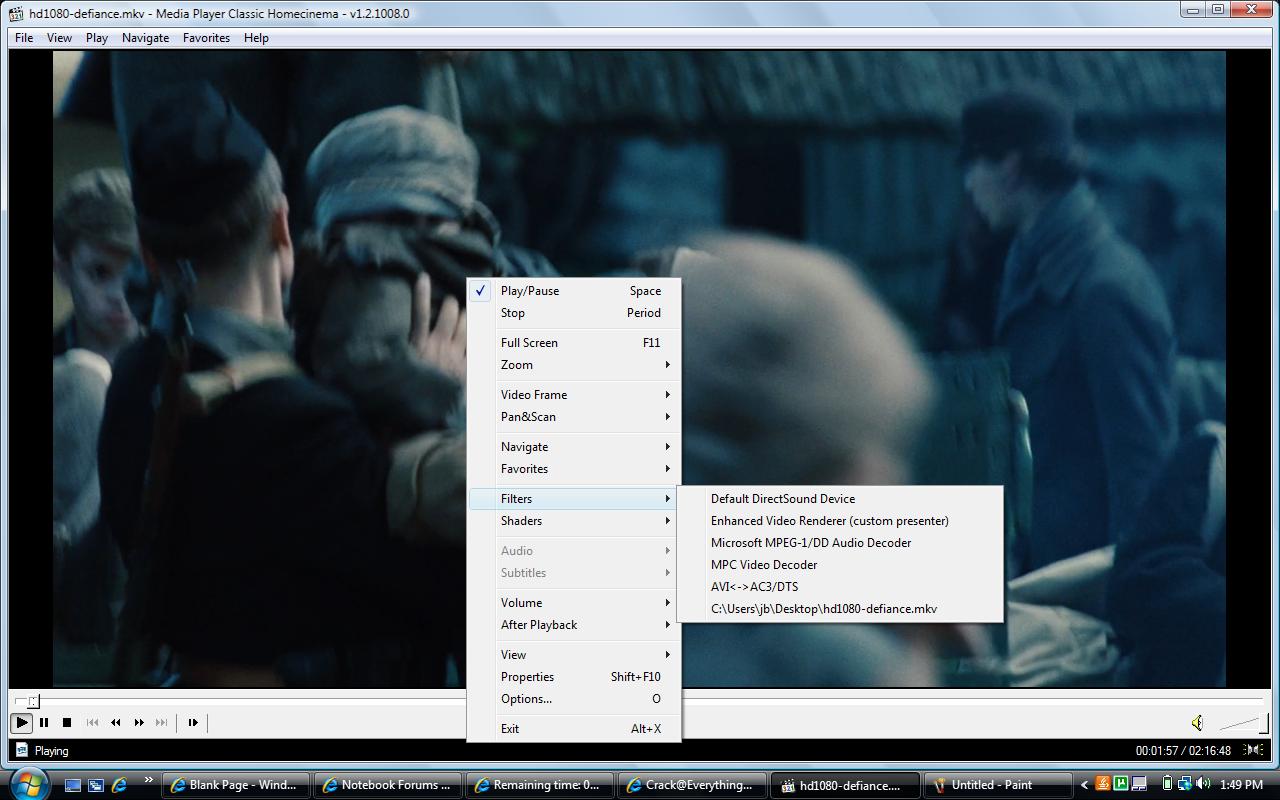Launch Internet Explorer from Quick Launch
This screenshot has width=1280, height=800.
click(x=119, y=785)
